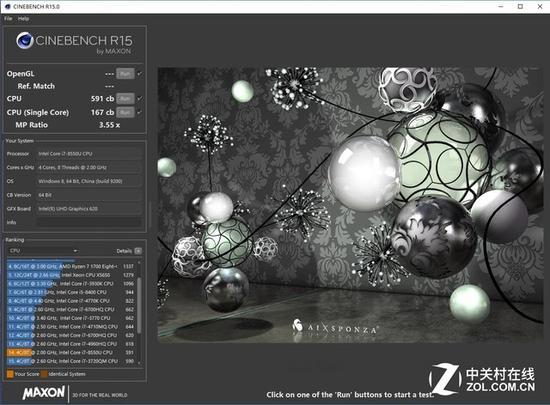Screen dimensions: 550x405
Task: Select the AMD Ryzen 7 1700 ranking row
Action: click(71, 266)
